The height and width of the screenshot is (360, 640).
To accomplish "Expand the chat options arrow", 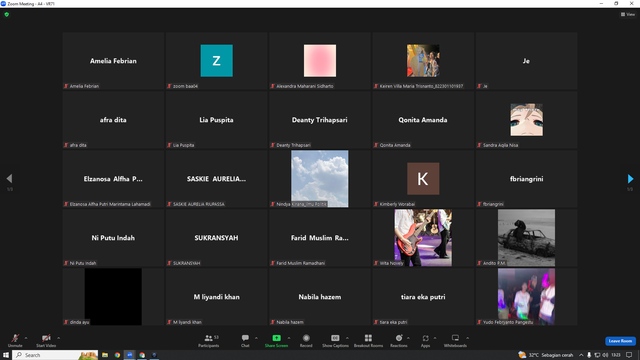I will pyautogui.click(x=256, y=338).
